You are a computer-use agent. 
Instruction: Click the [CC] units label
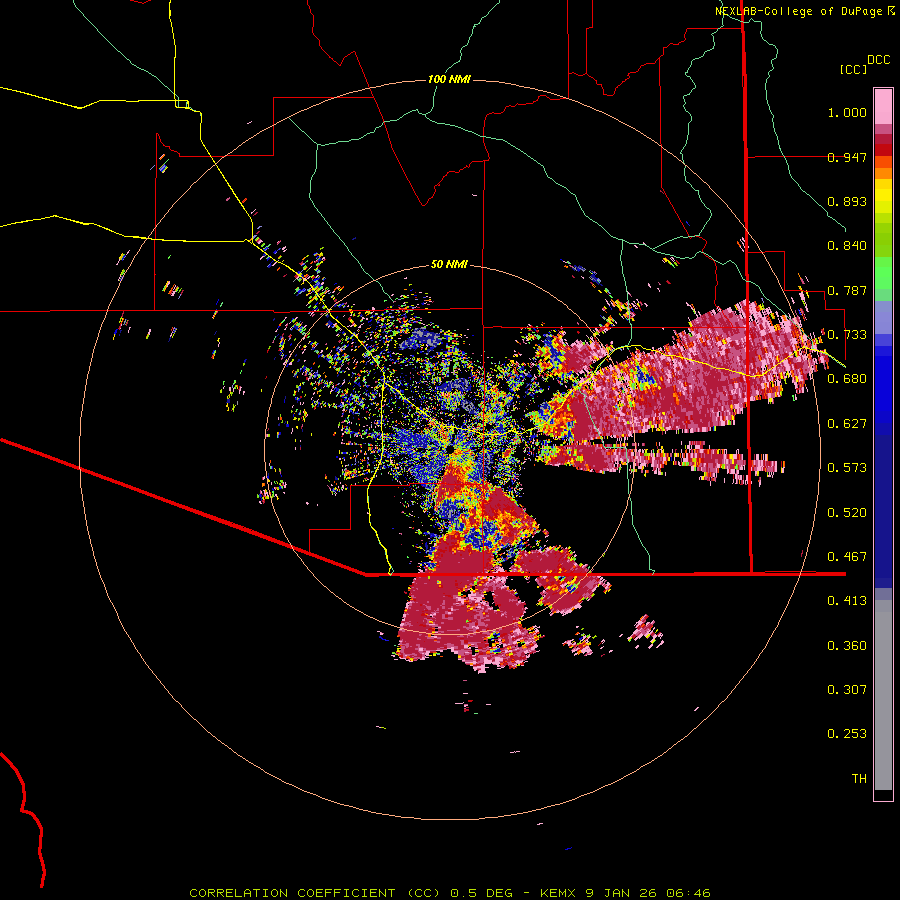tap(854, 69)
